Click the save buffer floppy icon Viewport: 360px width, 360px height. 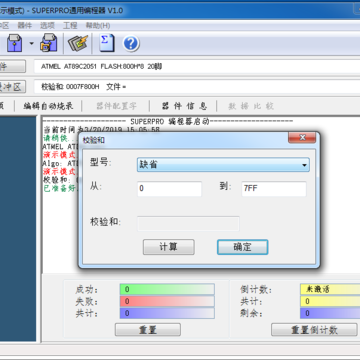coord(15,43)
